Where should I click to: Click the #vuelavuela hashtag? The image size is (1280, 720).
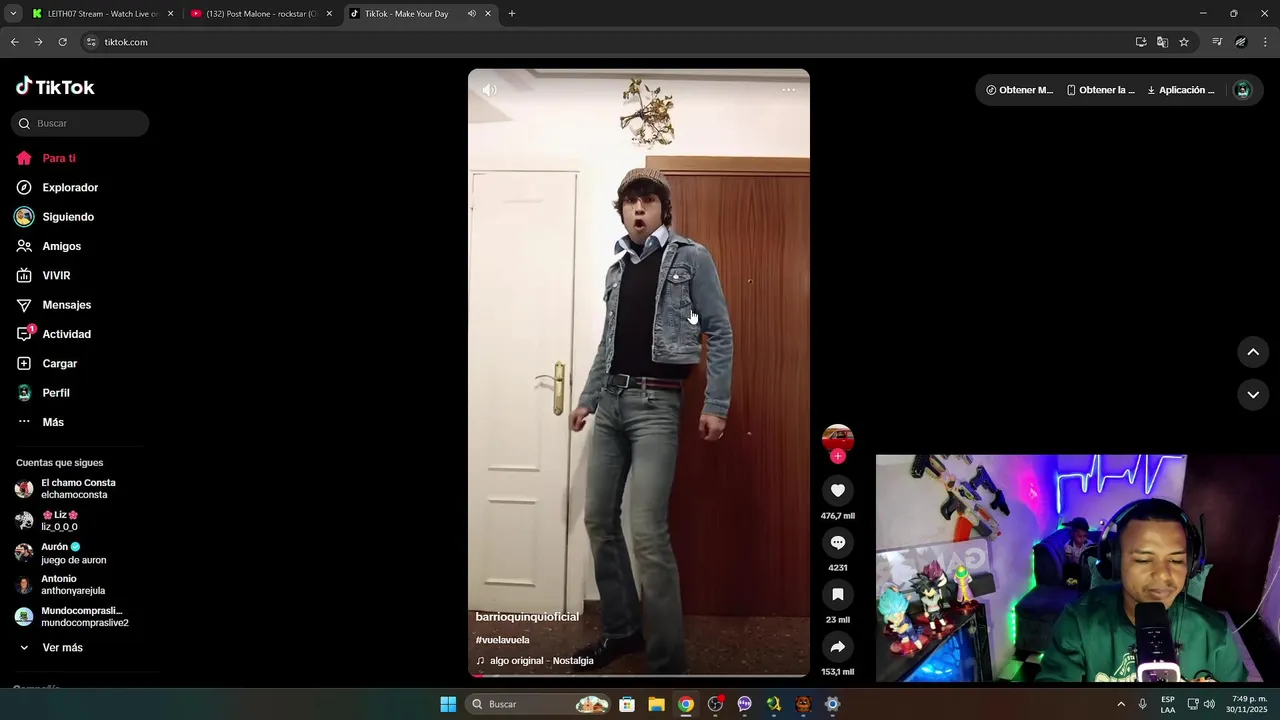coord(503,640)
